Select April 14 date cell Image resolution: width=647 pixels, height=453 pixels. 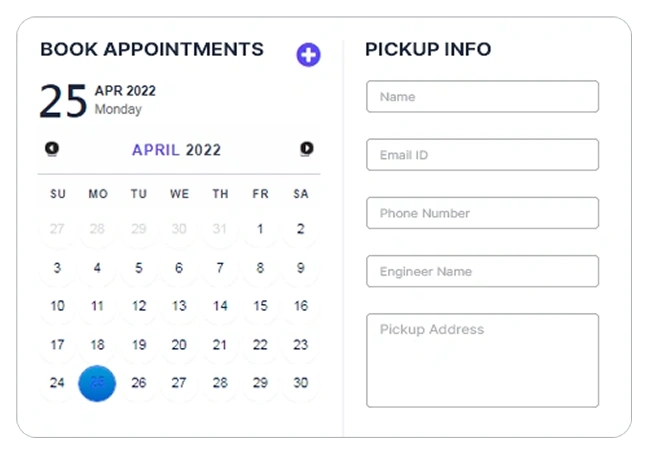220,306
